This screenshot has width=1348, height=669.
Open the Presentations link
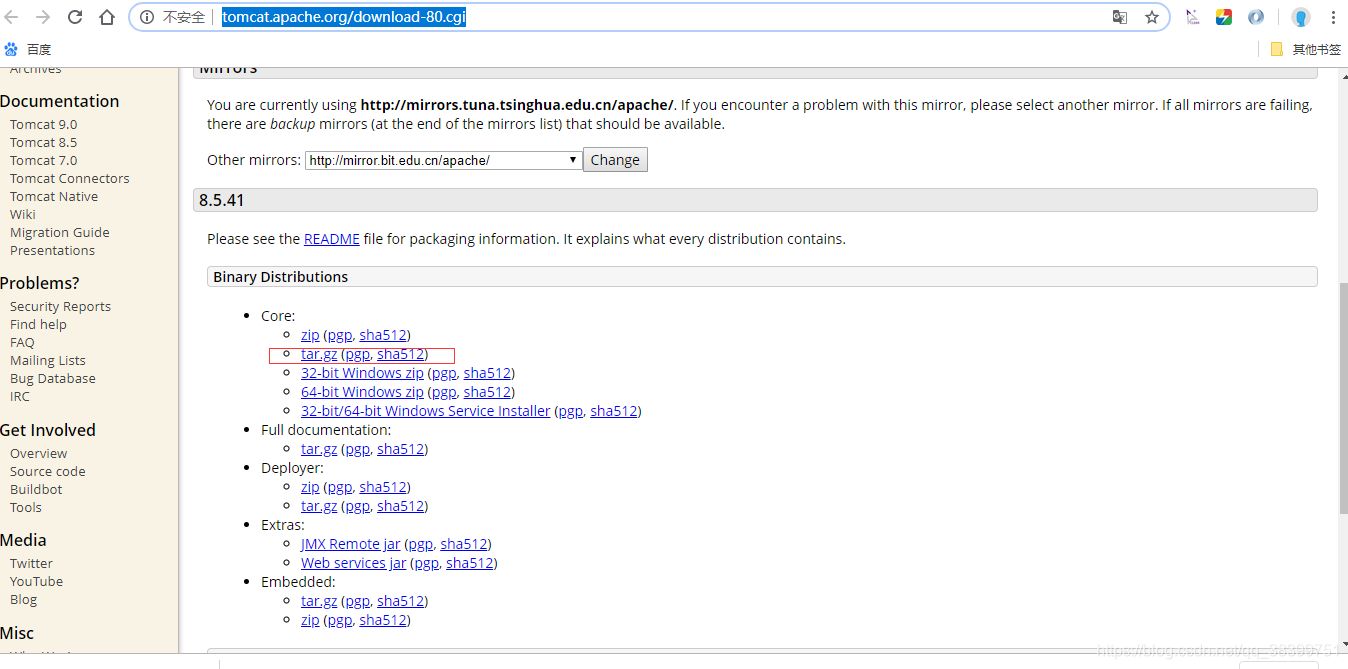[x=52, y=250]
